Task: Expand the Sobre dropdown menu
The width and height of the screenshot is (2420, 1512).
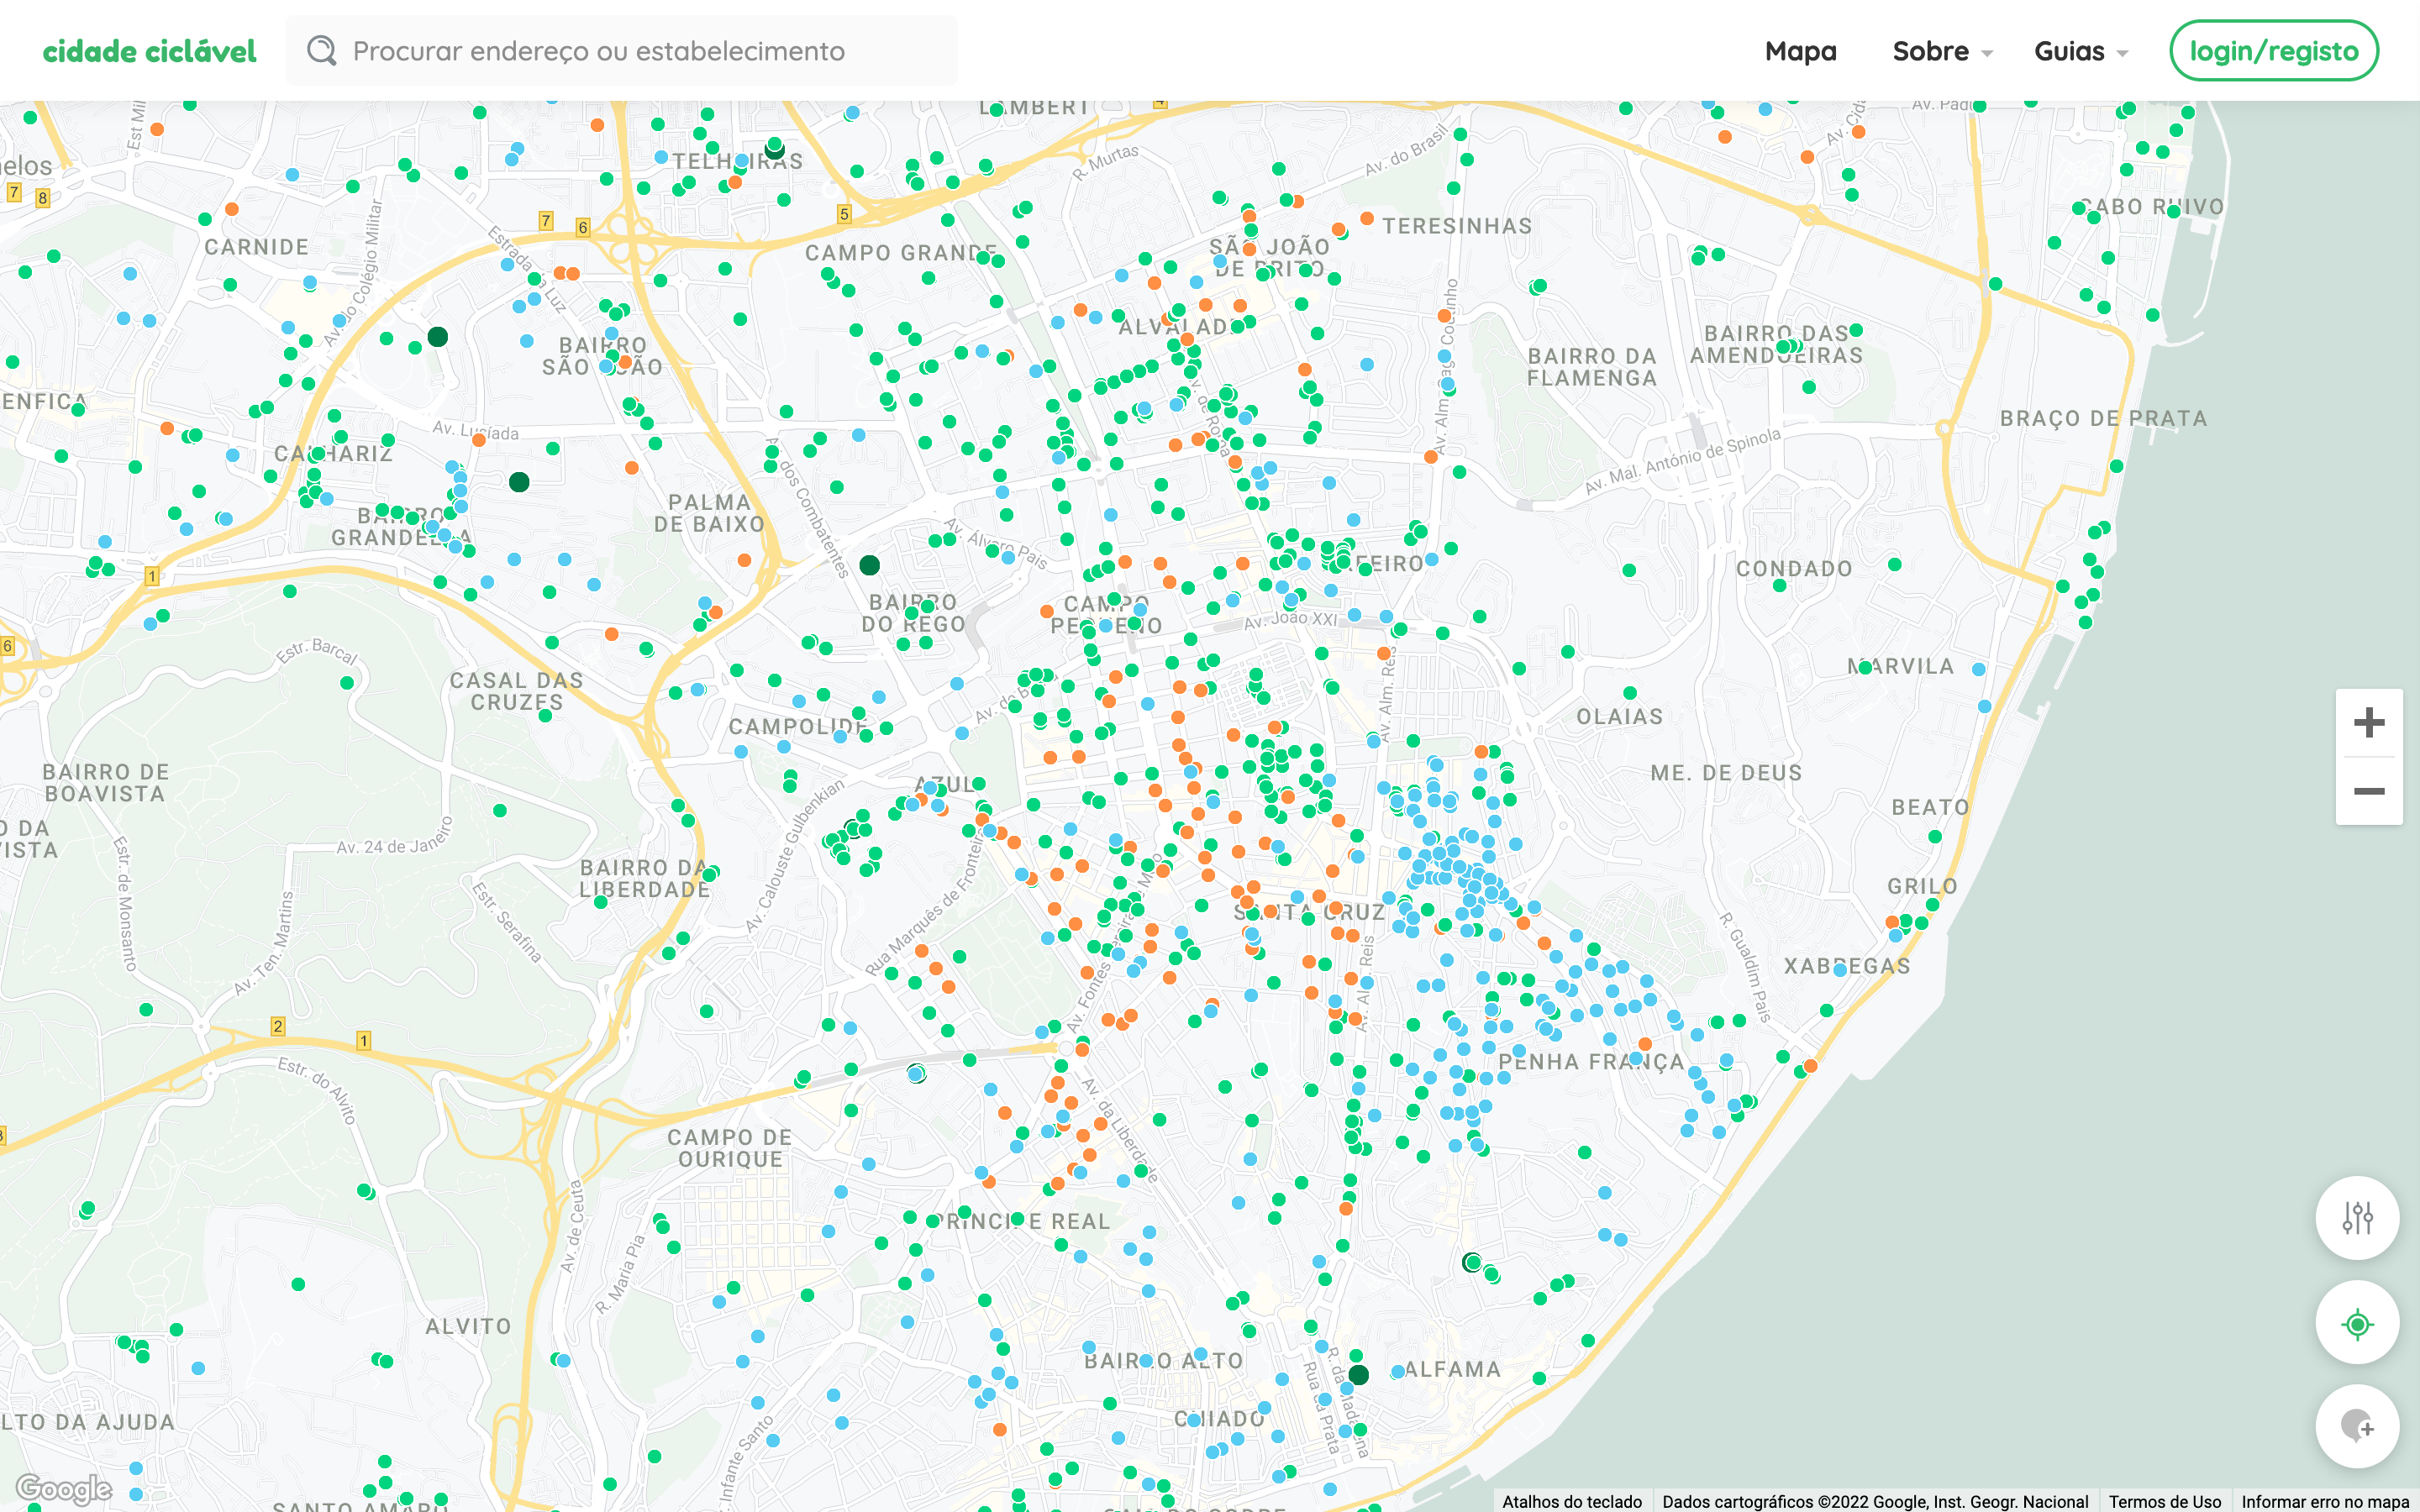Action: 1941,51
